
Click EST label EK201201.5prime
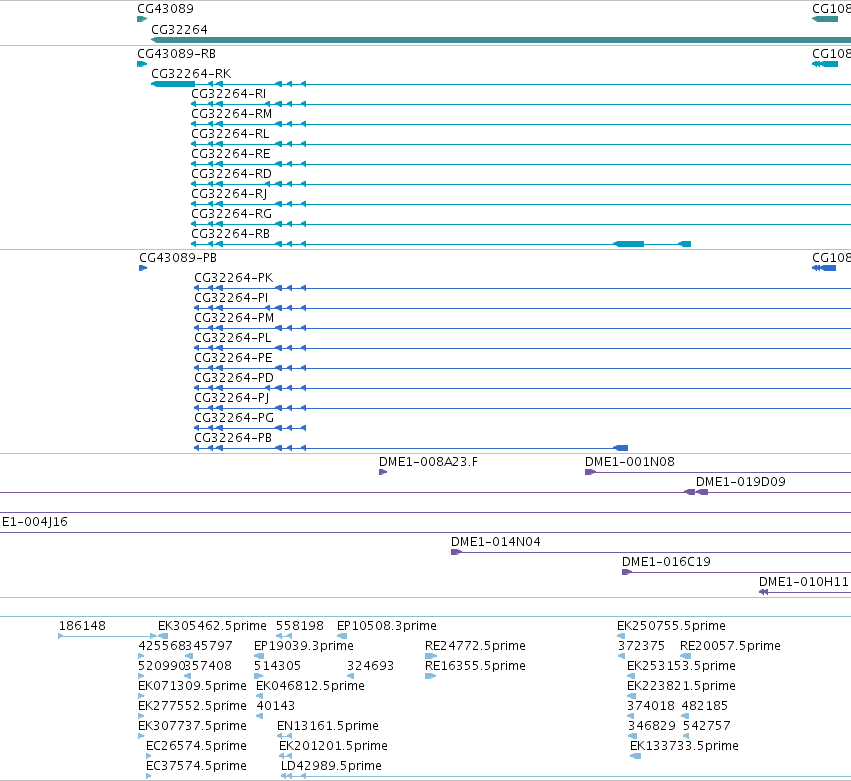(x=333, y=746)
